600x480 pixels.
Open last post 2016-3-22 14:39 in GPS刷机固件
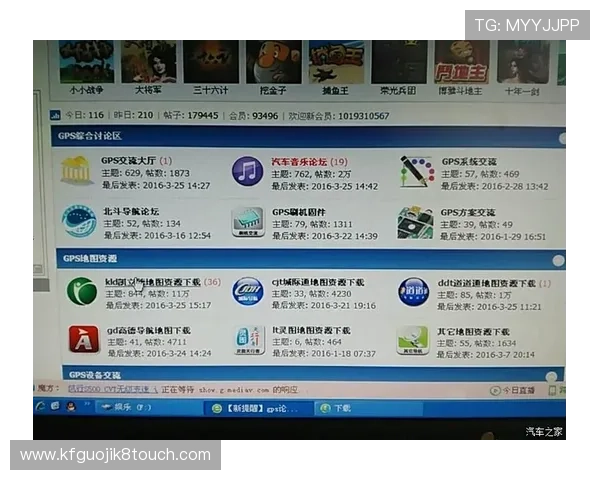pyautogui.click(x=345, y=236)
